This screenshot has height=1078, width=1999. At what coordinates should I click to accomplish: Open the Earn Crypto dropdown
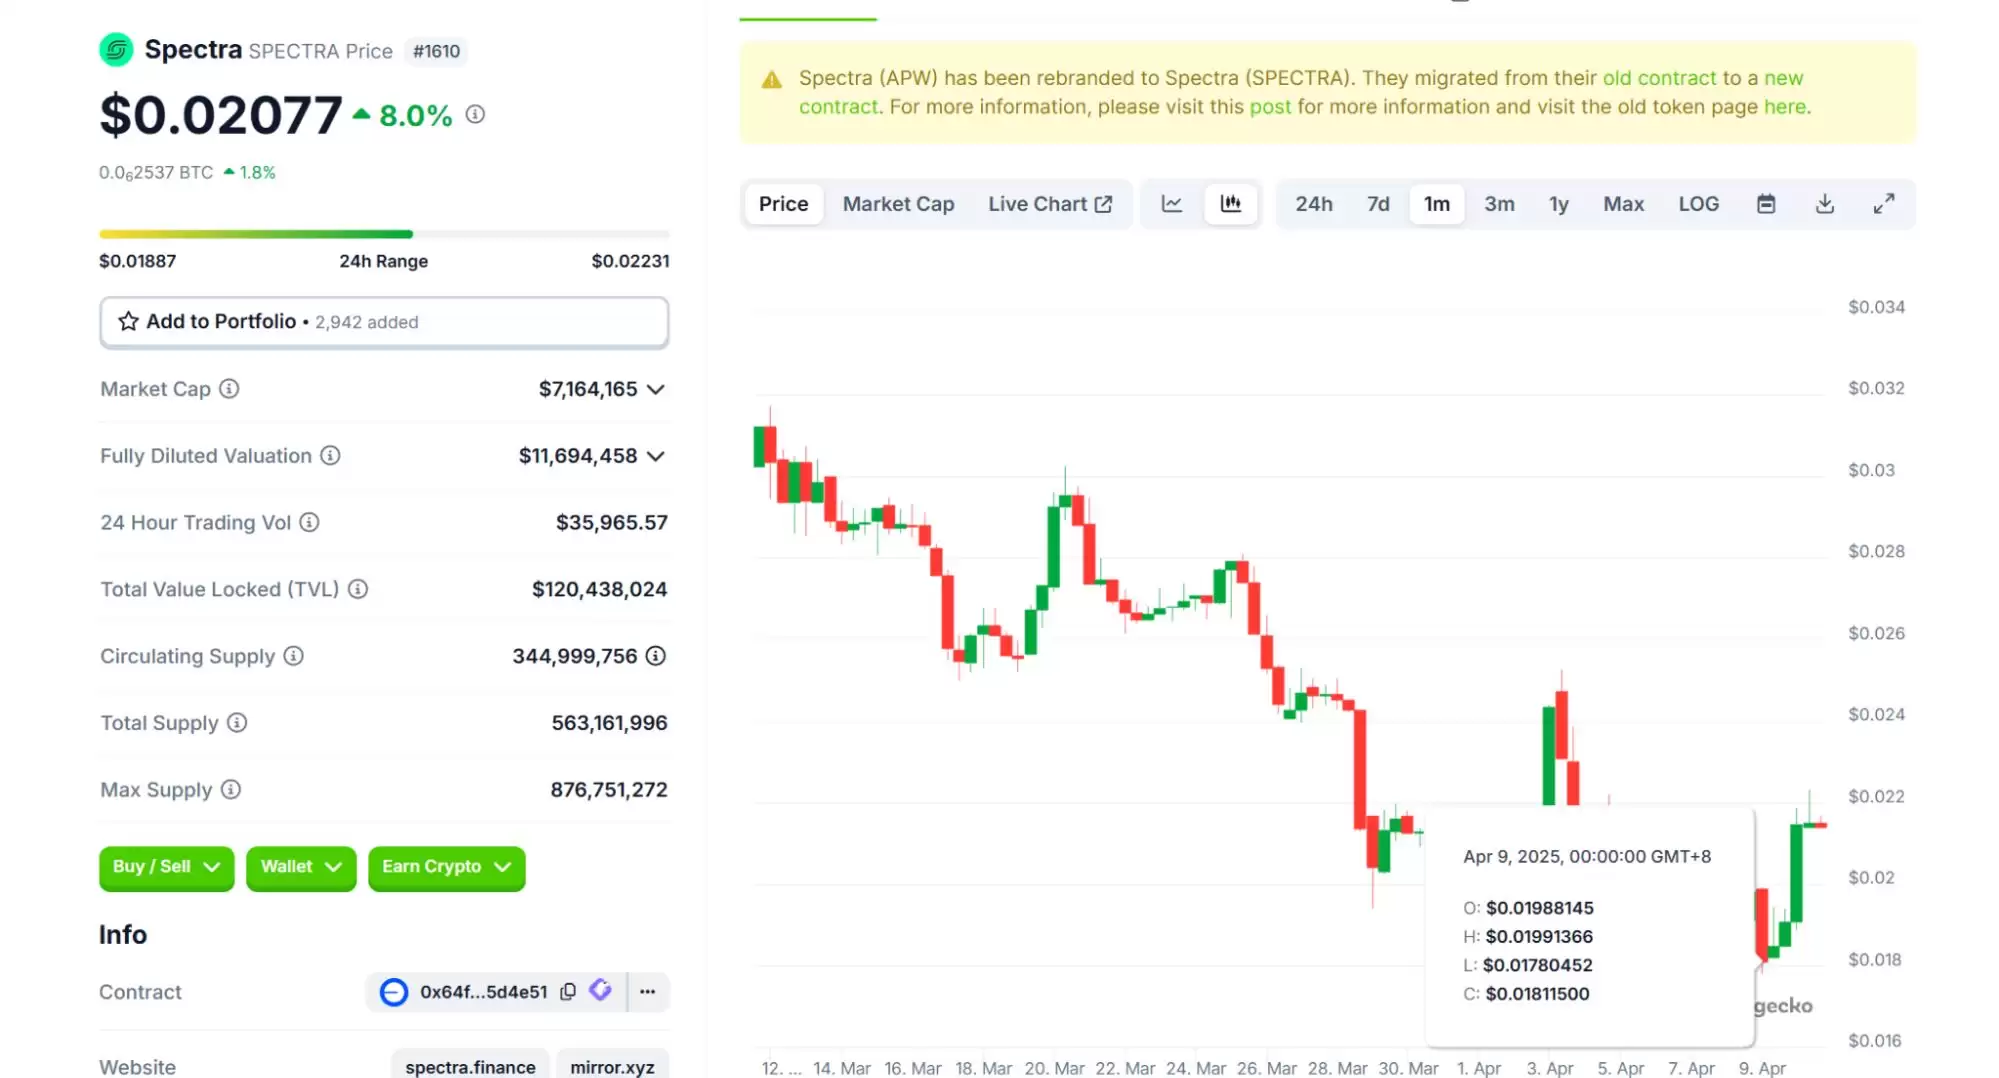(x=446, y=867)
